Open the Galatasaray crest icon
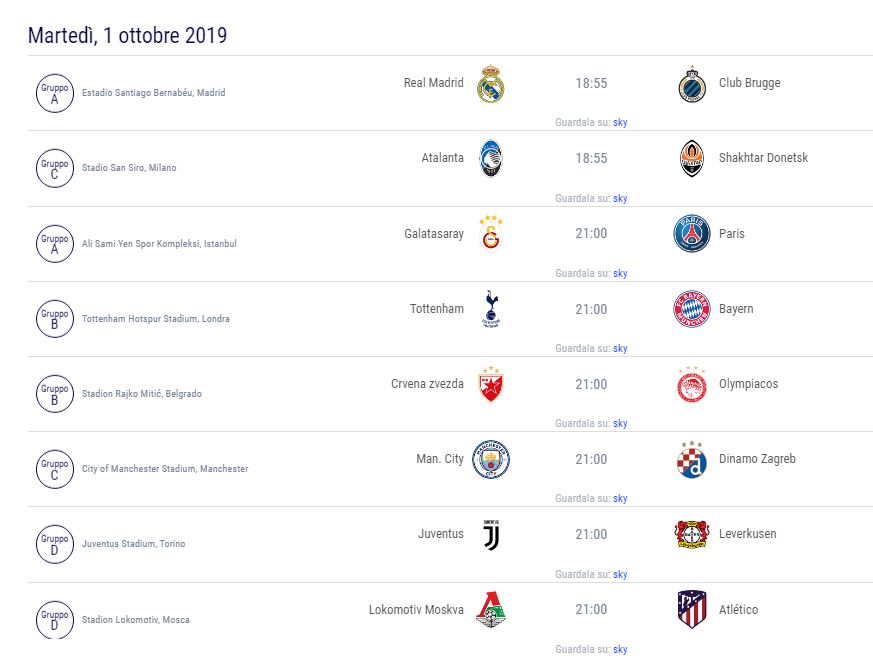The height and width of the screenshot is (661, 873). pos(491,234)
